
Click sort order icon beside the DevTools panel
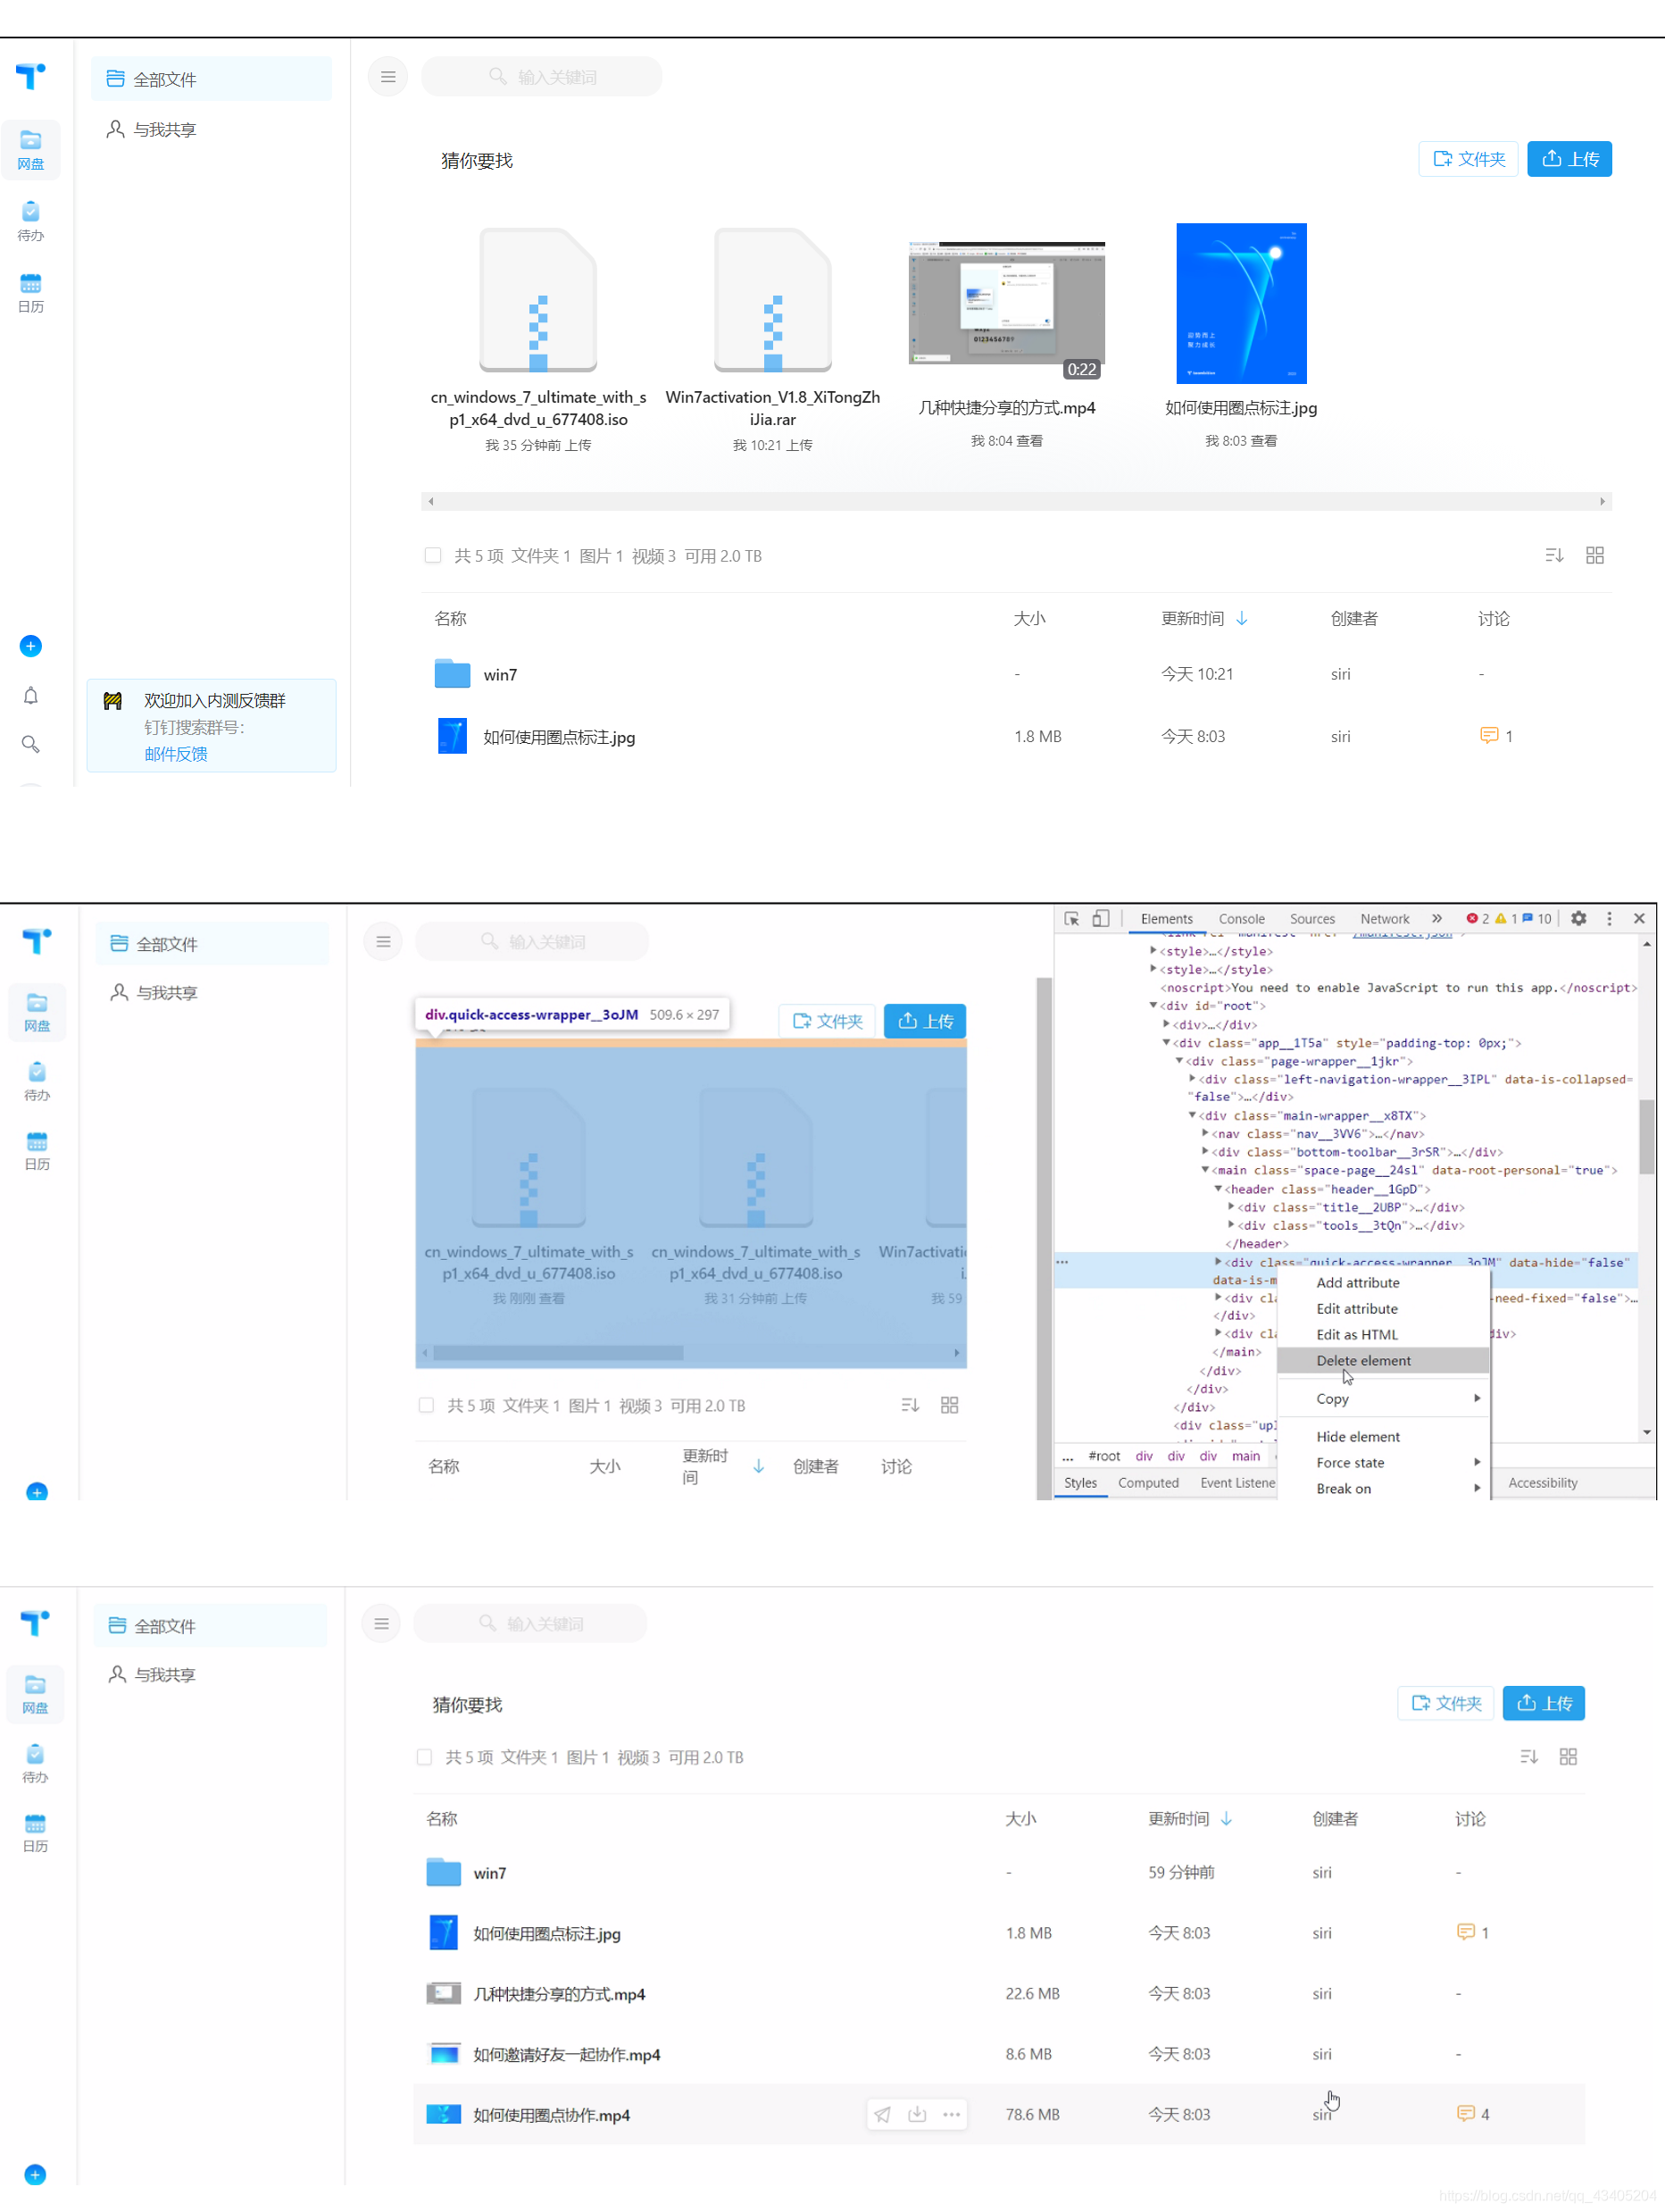(x=910, y=1405)
